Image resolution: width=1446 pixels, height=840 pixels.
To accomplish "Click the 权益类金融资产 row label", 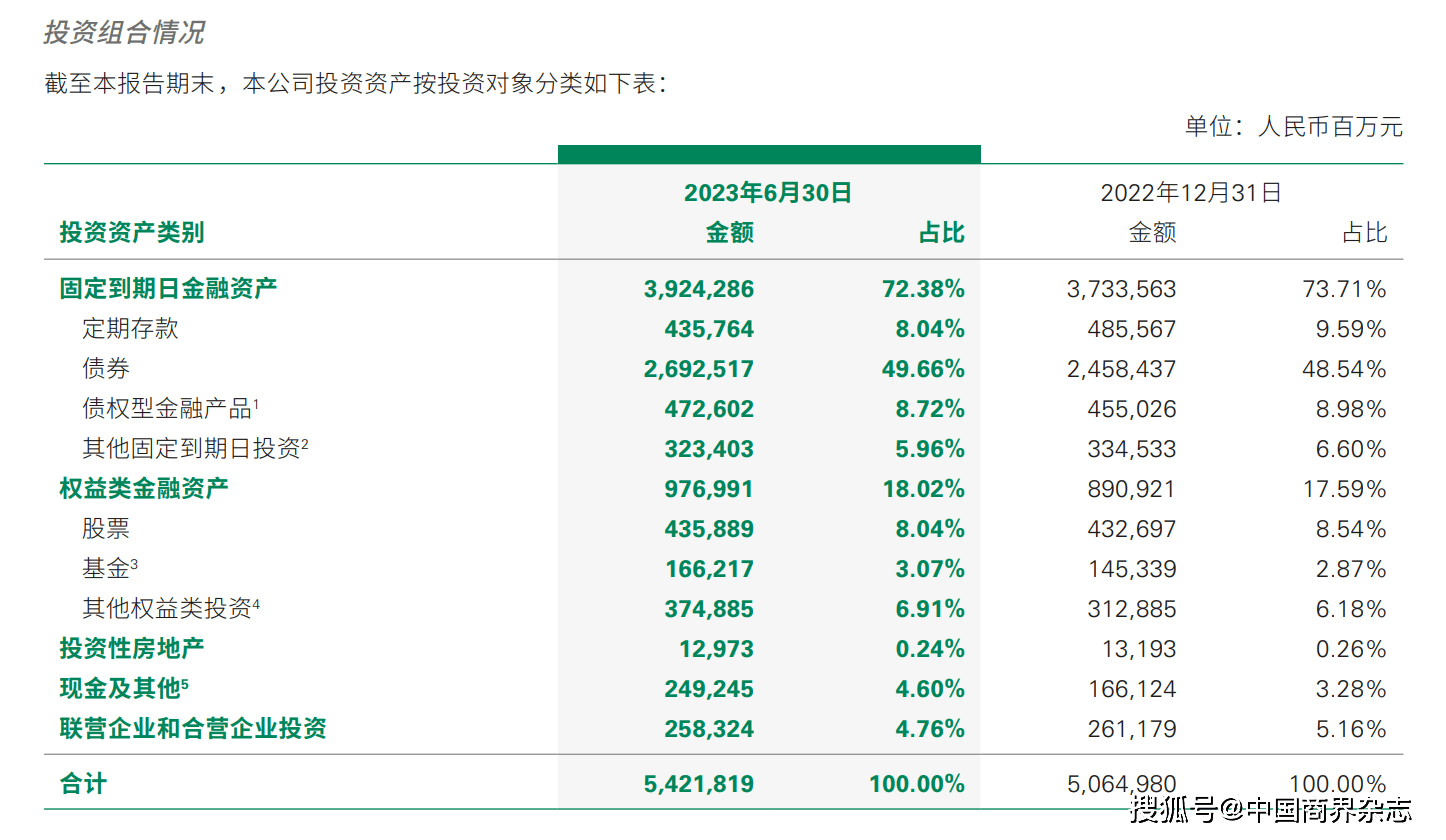I will (x=144, y=489).
